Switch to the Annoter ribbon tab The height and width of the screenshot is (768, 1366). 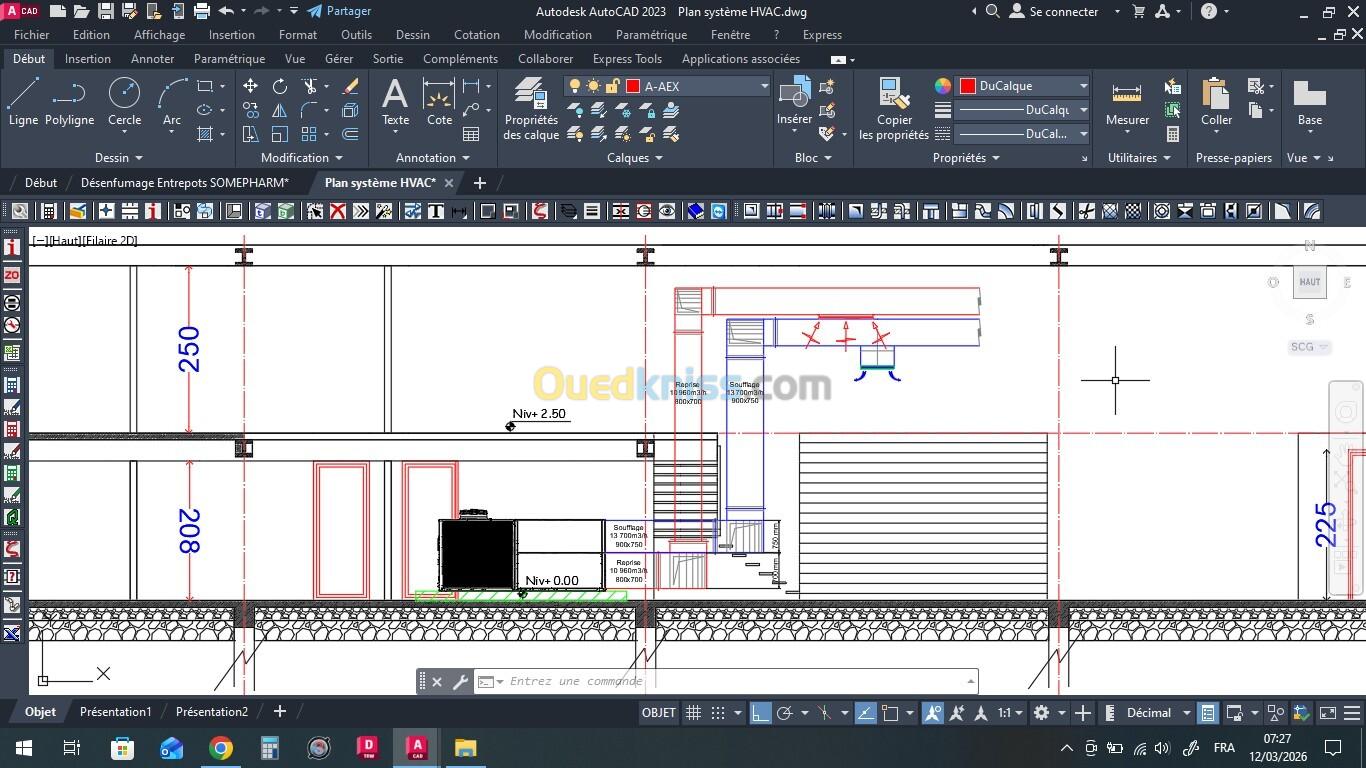[152, 59]
